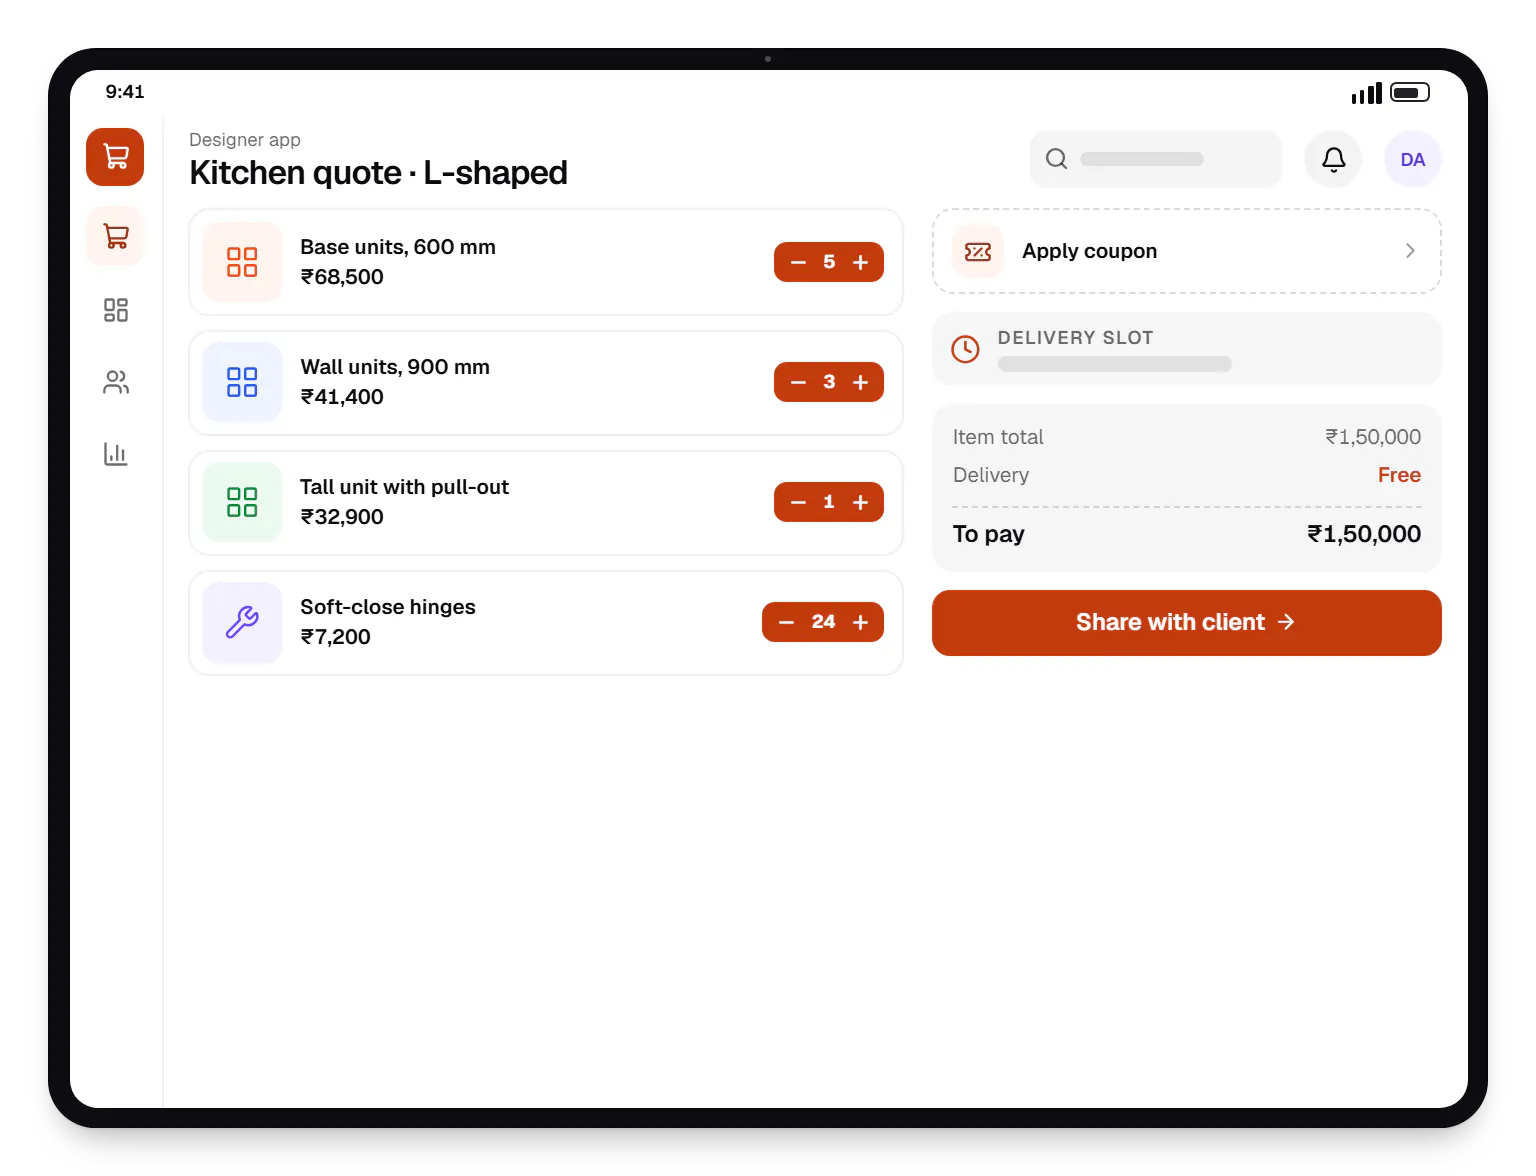Click the Soft-close hinges wrench icon
Image resolution: width=1536 pixels, height=1176 pixels.
coord(242,622)
